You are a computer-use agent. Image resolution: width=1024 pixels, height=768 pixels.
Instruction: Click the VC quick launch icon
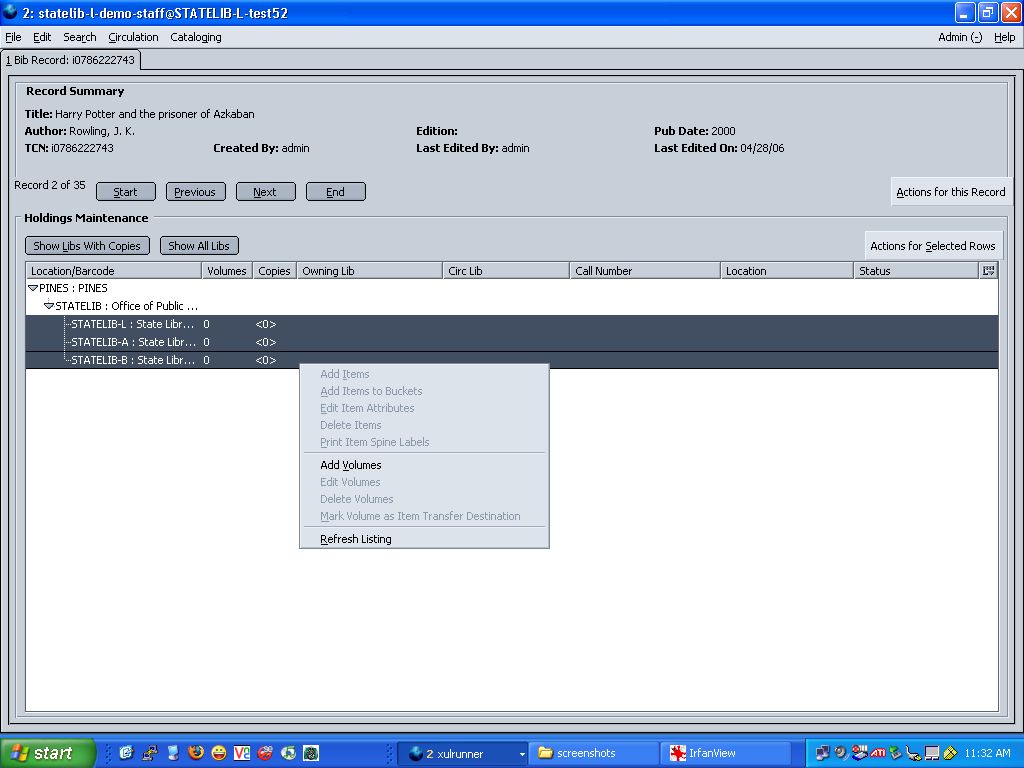pyautogui.click(x=242, y=753)
